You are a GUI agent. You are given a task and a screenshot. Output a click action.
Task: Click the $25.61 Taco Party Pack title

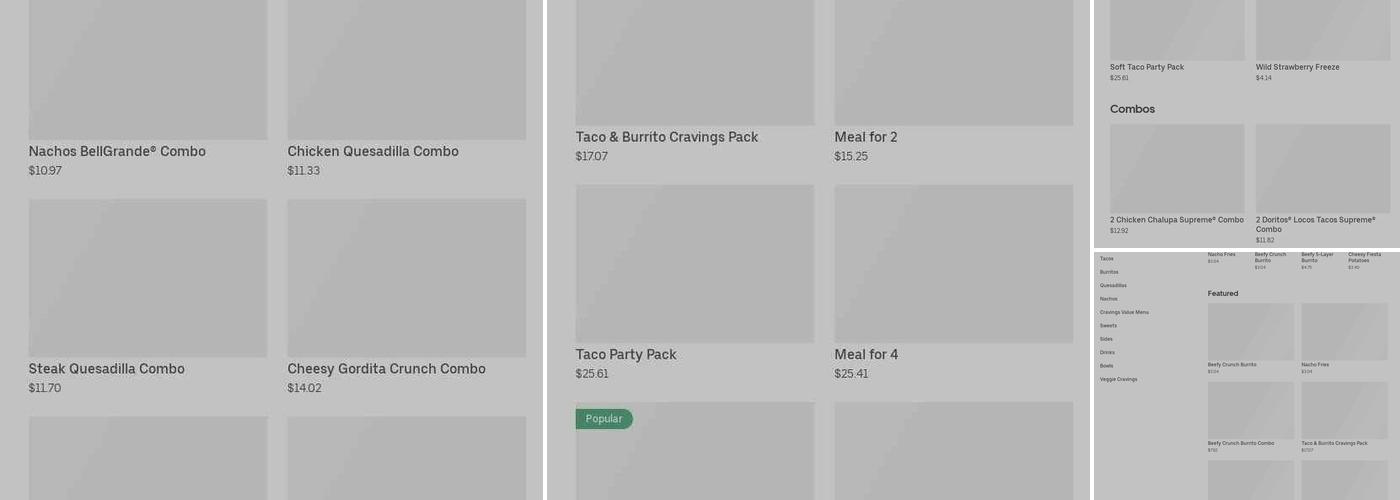click(x=626, y=355)
